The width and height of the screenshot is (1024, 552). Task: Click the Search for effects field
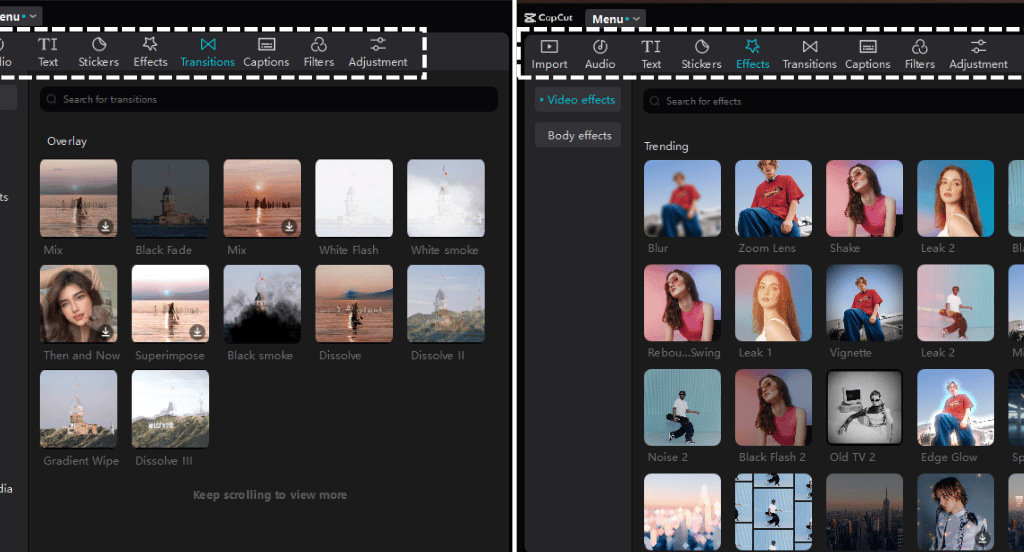833,101
